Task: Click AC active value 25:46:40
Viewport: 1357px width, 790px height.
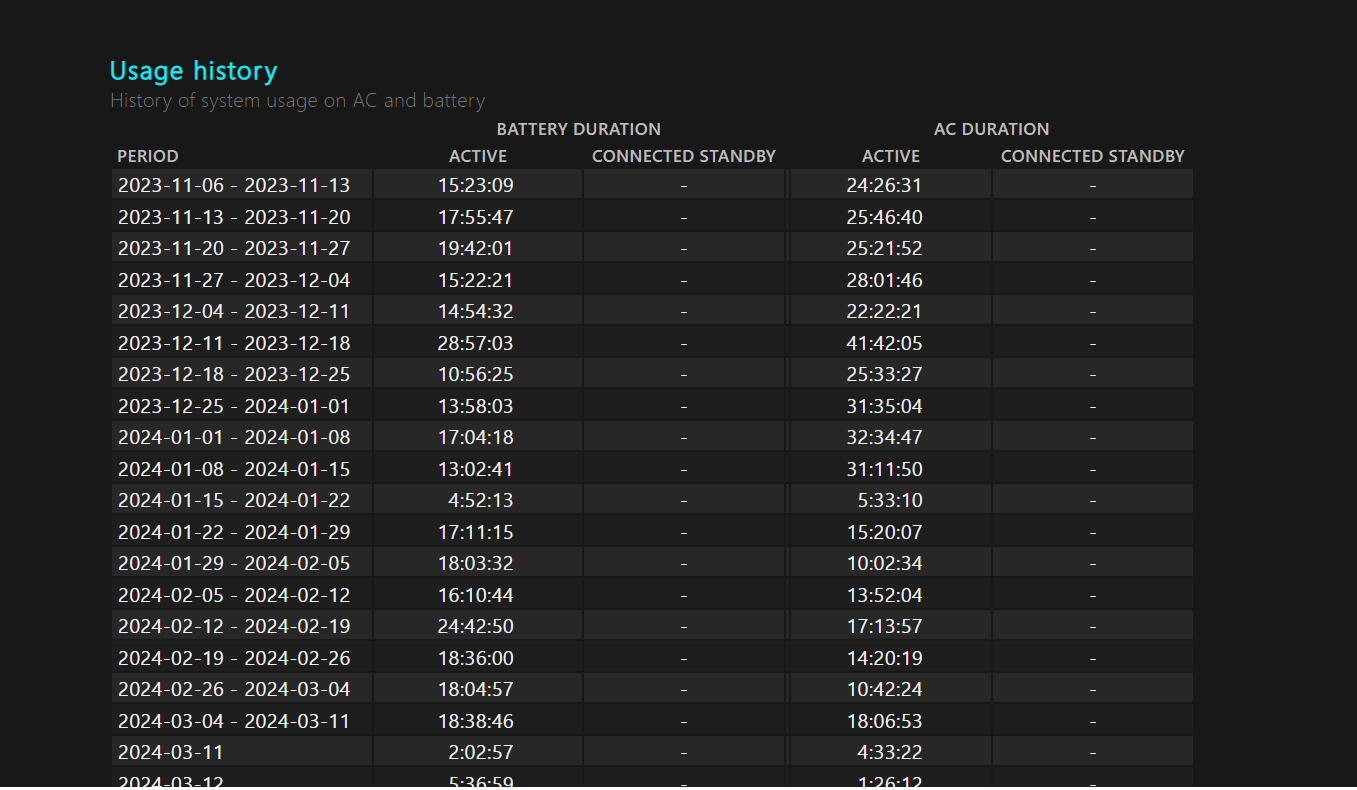Action: (885, 217)
